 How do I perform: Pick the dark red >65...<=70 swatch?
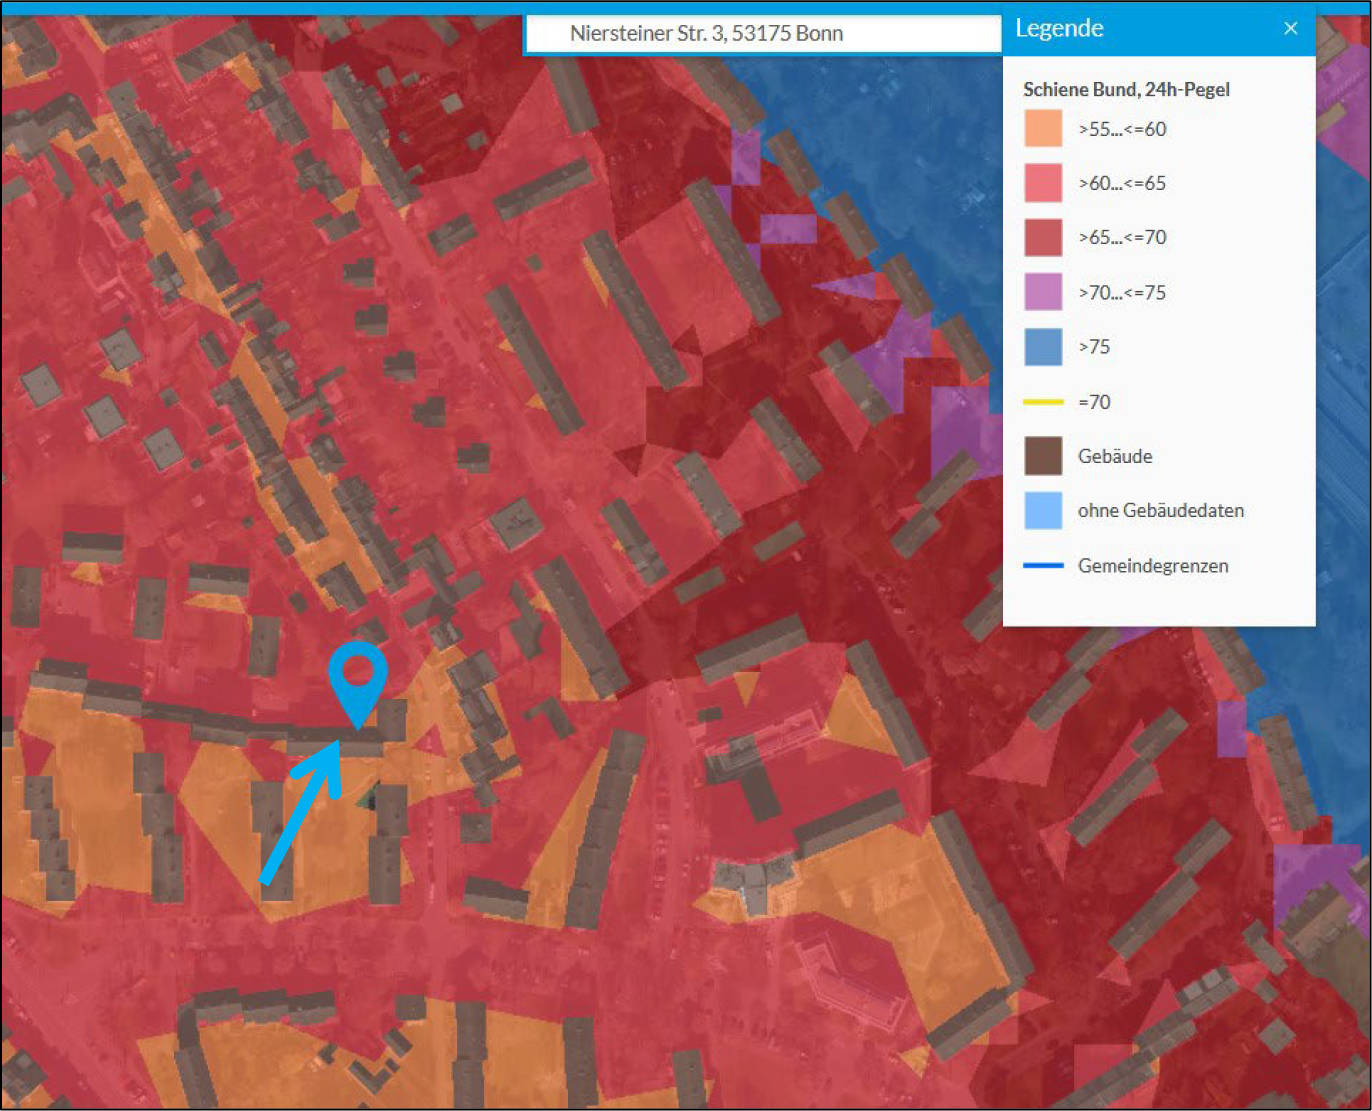click(1043, 238)
